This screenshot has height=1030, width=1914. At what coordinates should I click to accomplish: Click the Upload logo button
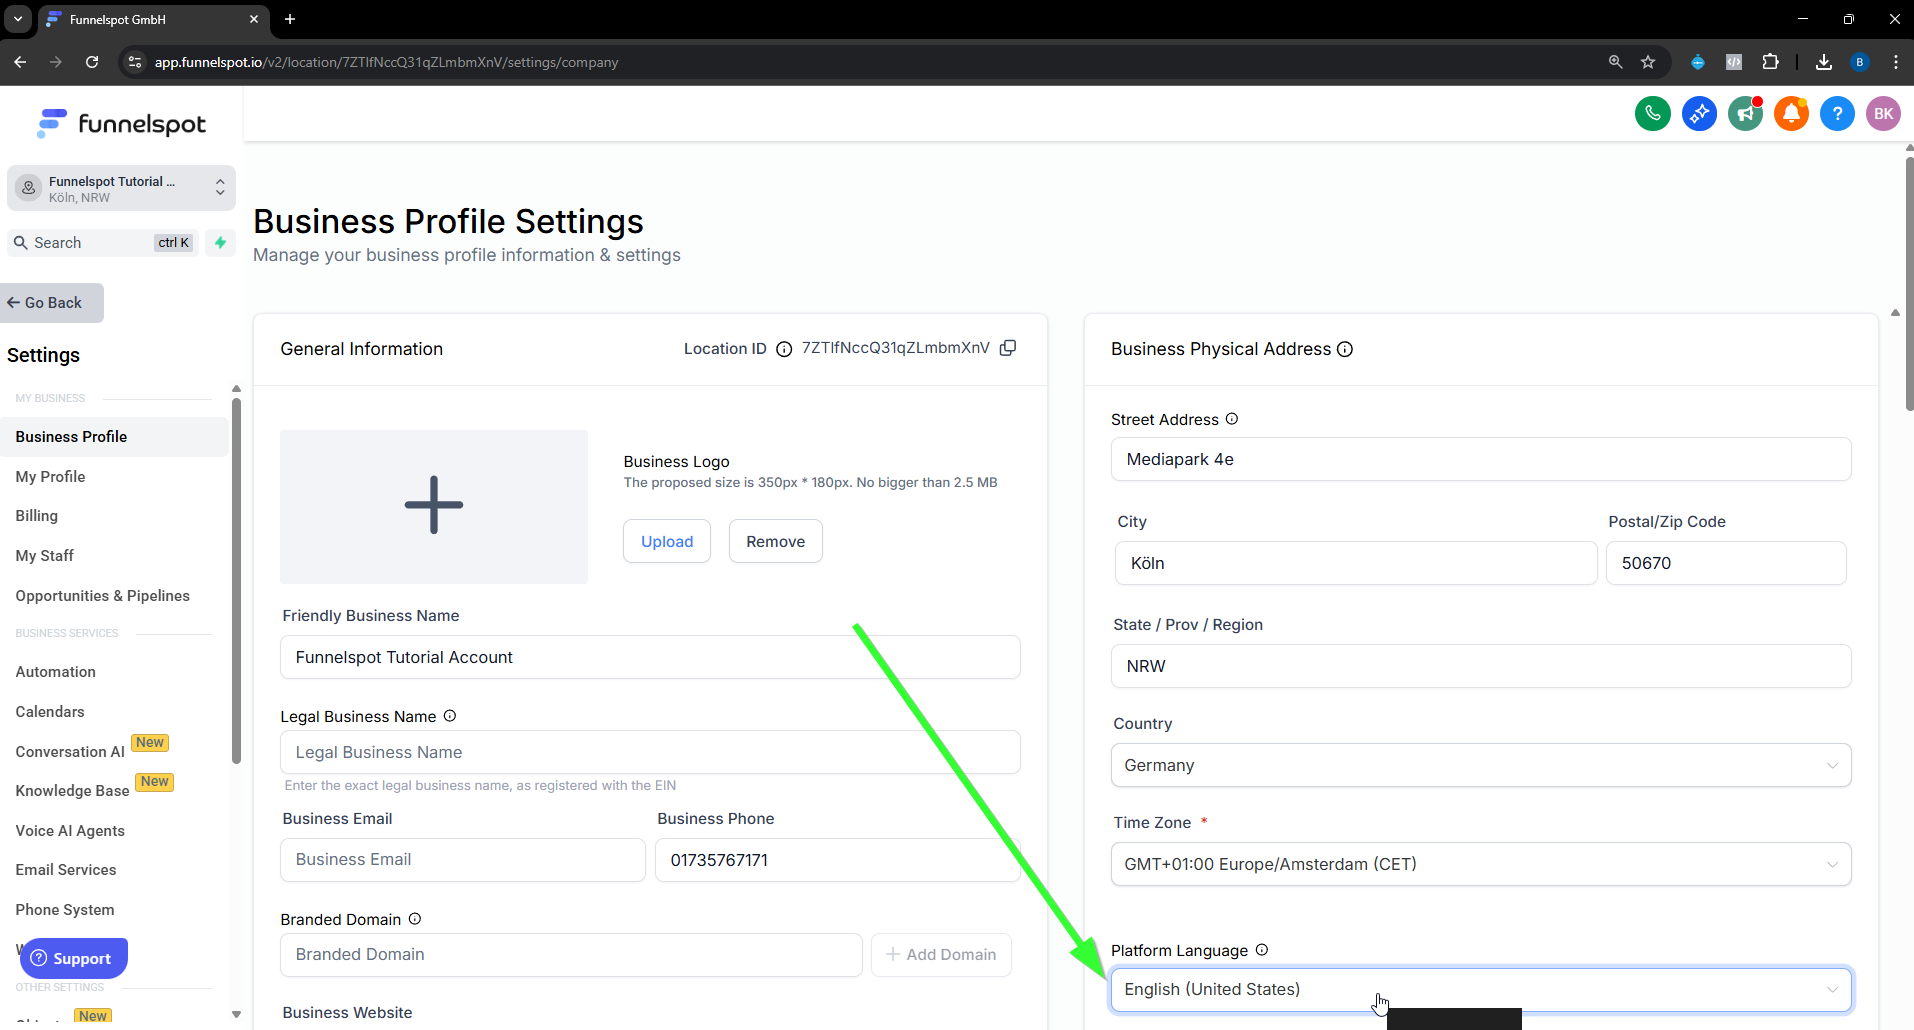tap(667, 541)
